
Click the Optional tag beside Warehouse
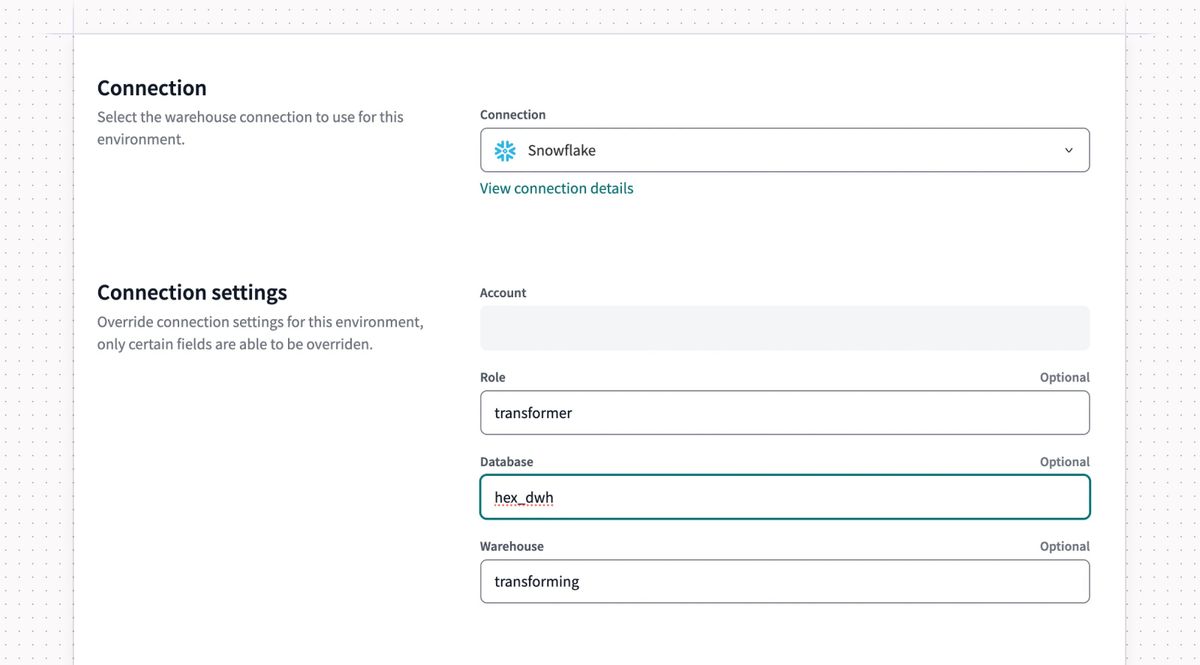[1064, 546]
